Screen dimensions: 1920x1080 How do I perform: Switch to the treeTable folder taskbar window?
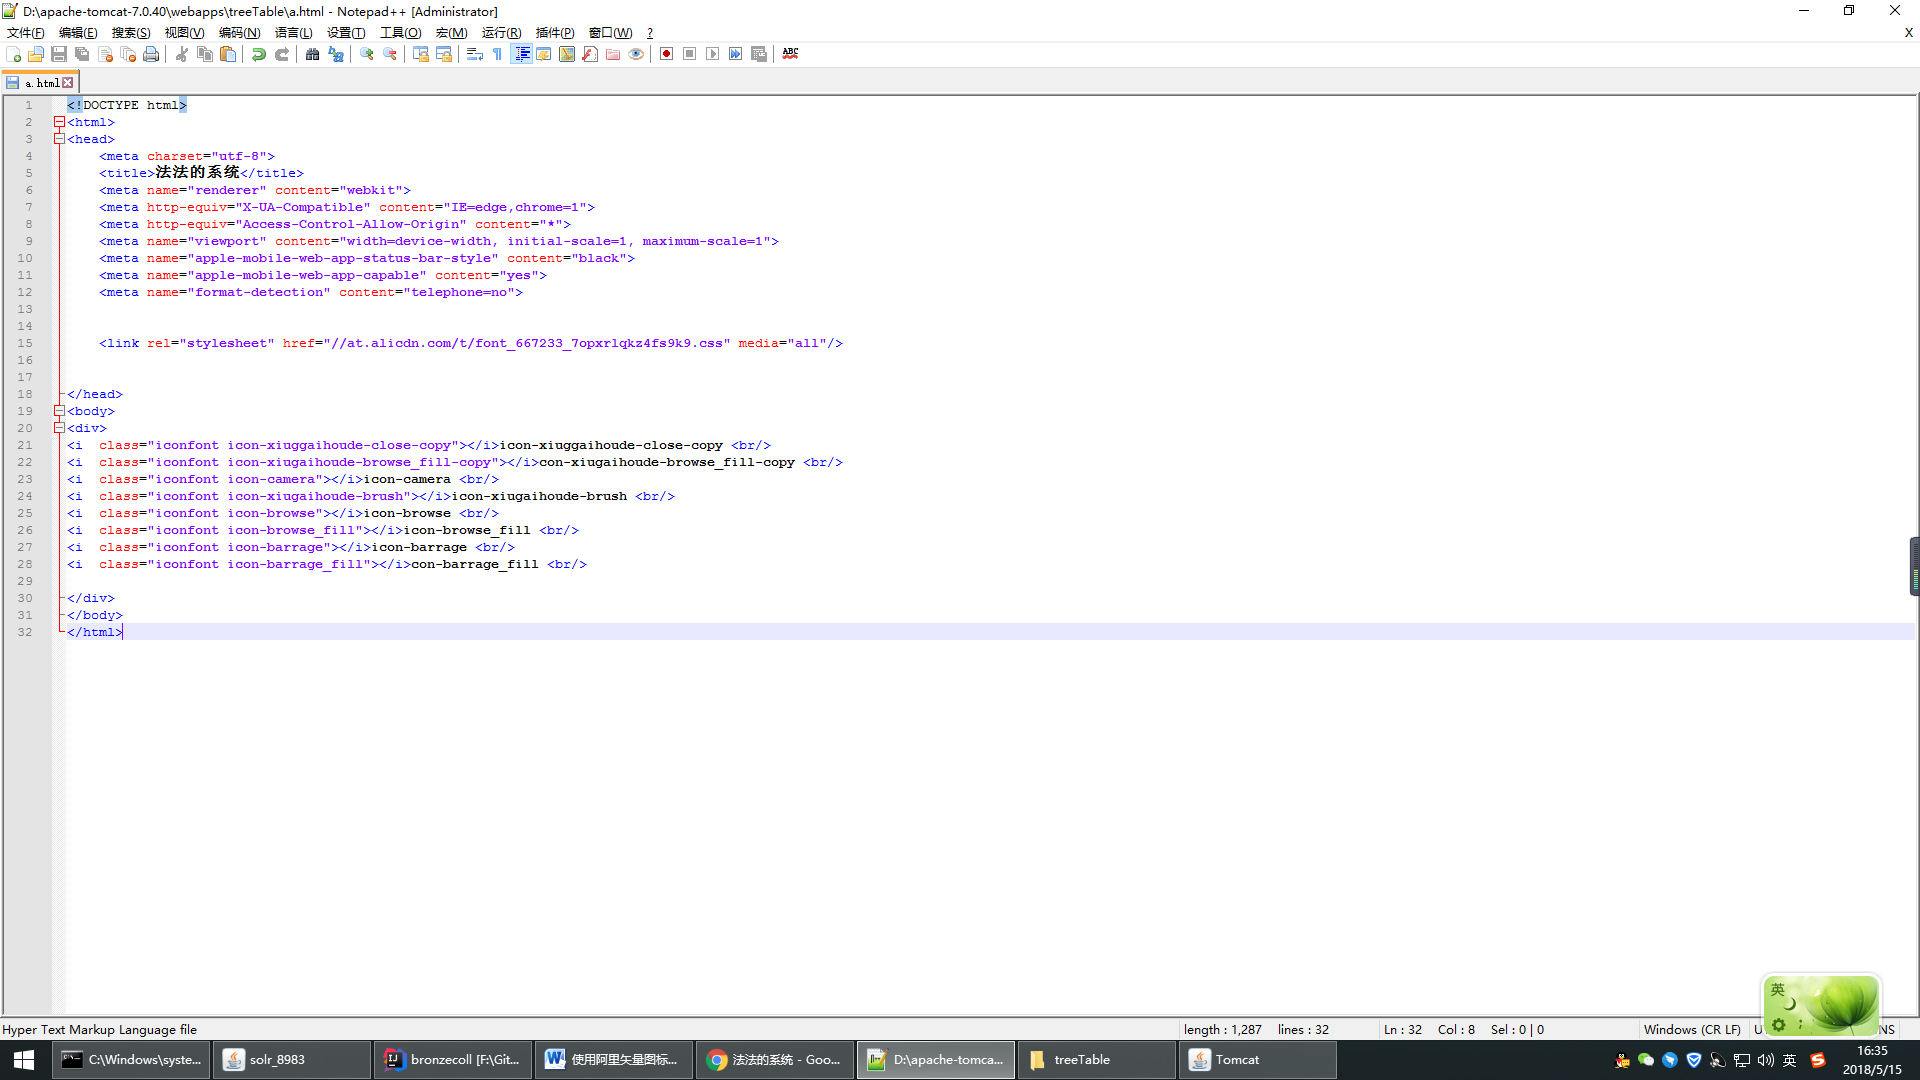[x=1097, y=1060]
